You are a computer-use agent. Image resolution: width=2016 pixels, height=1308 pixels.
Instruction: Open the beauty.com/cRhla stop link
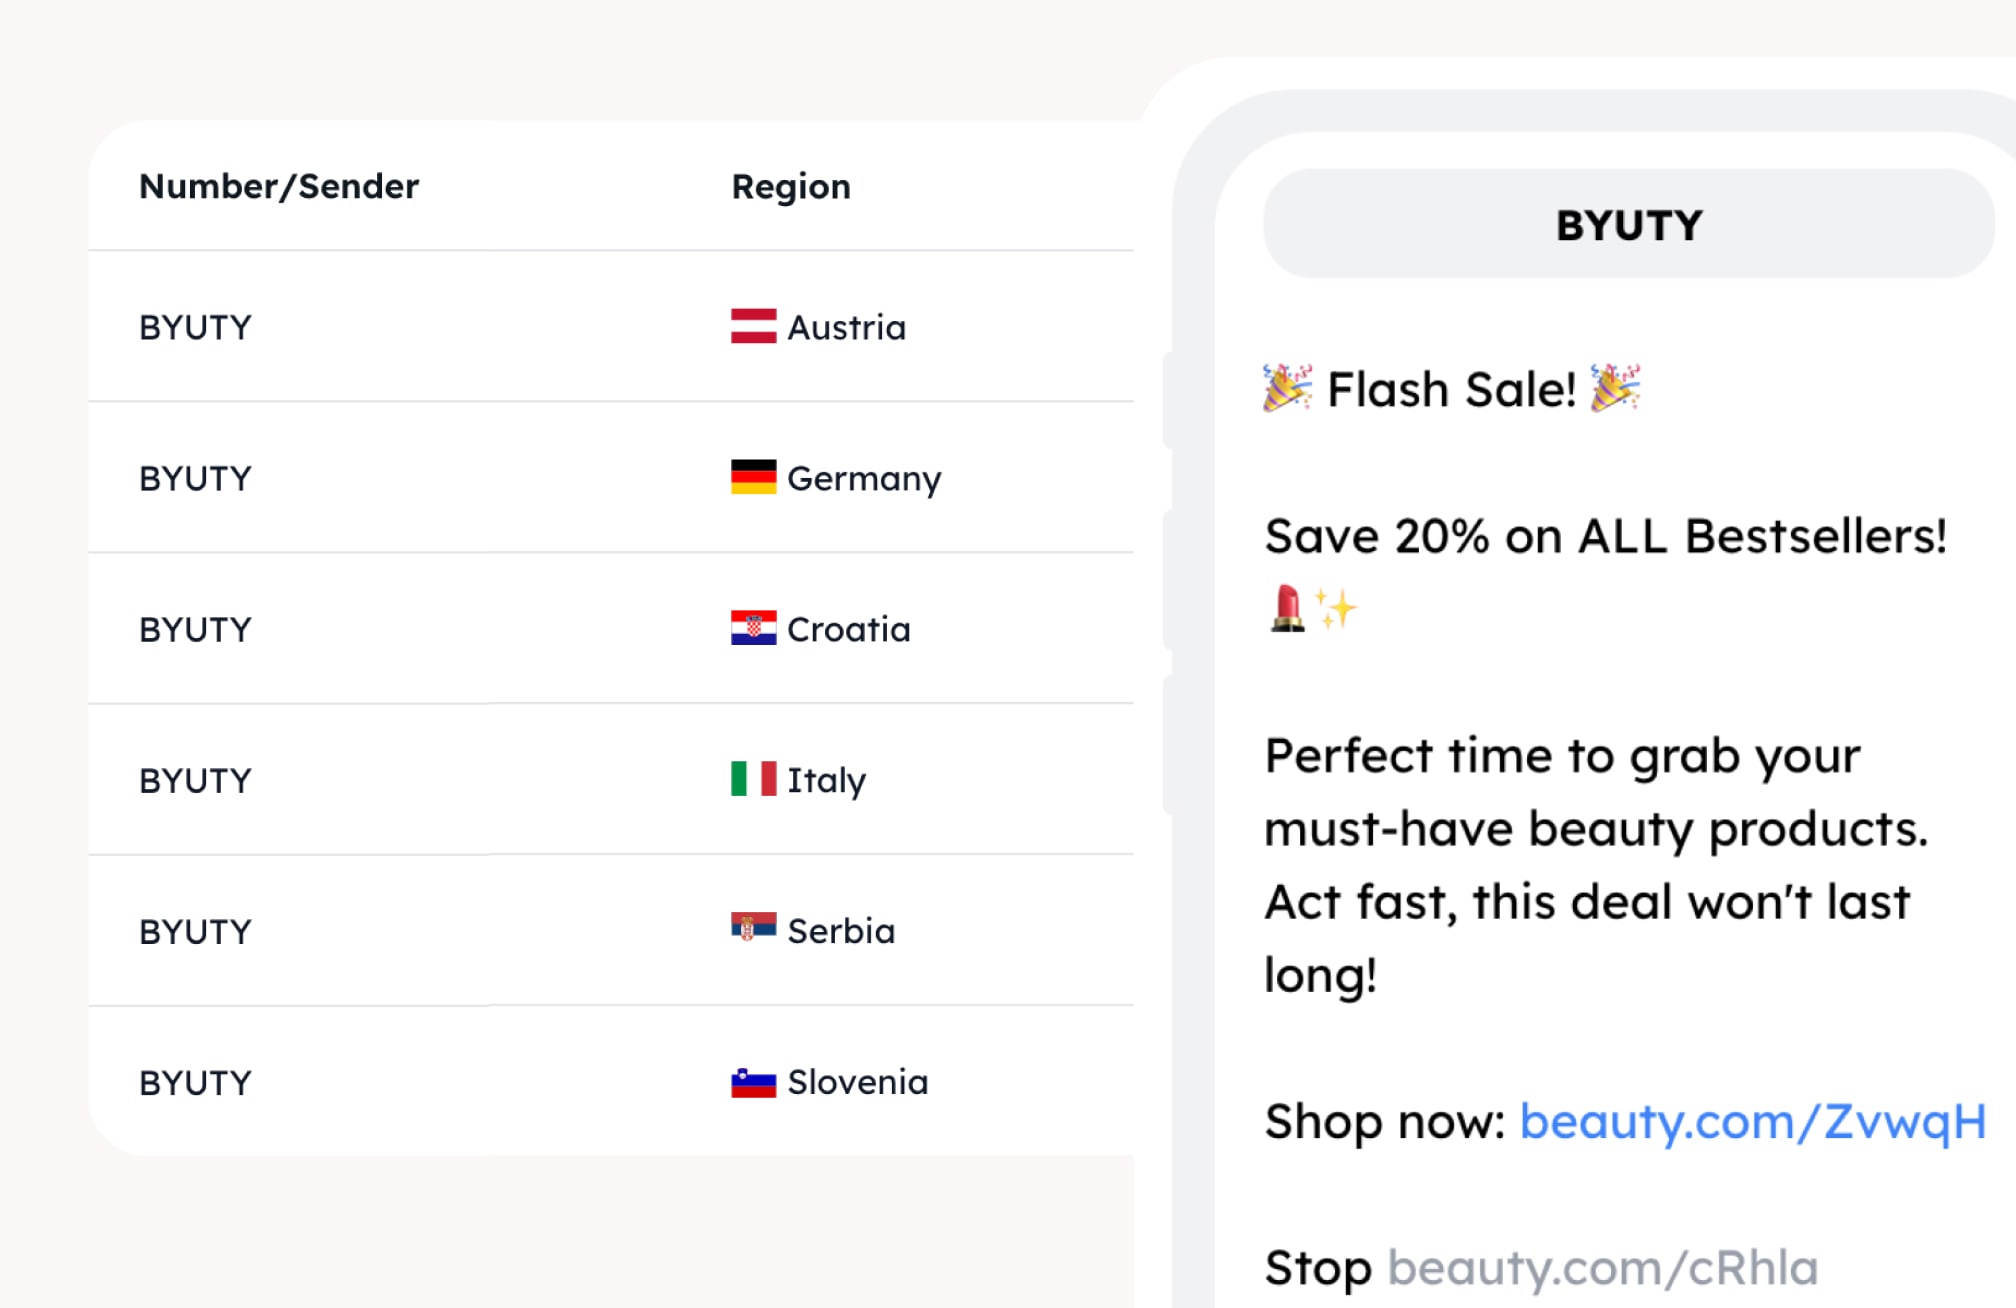(x=1602, y=1268)
